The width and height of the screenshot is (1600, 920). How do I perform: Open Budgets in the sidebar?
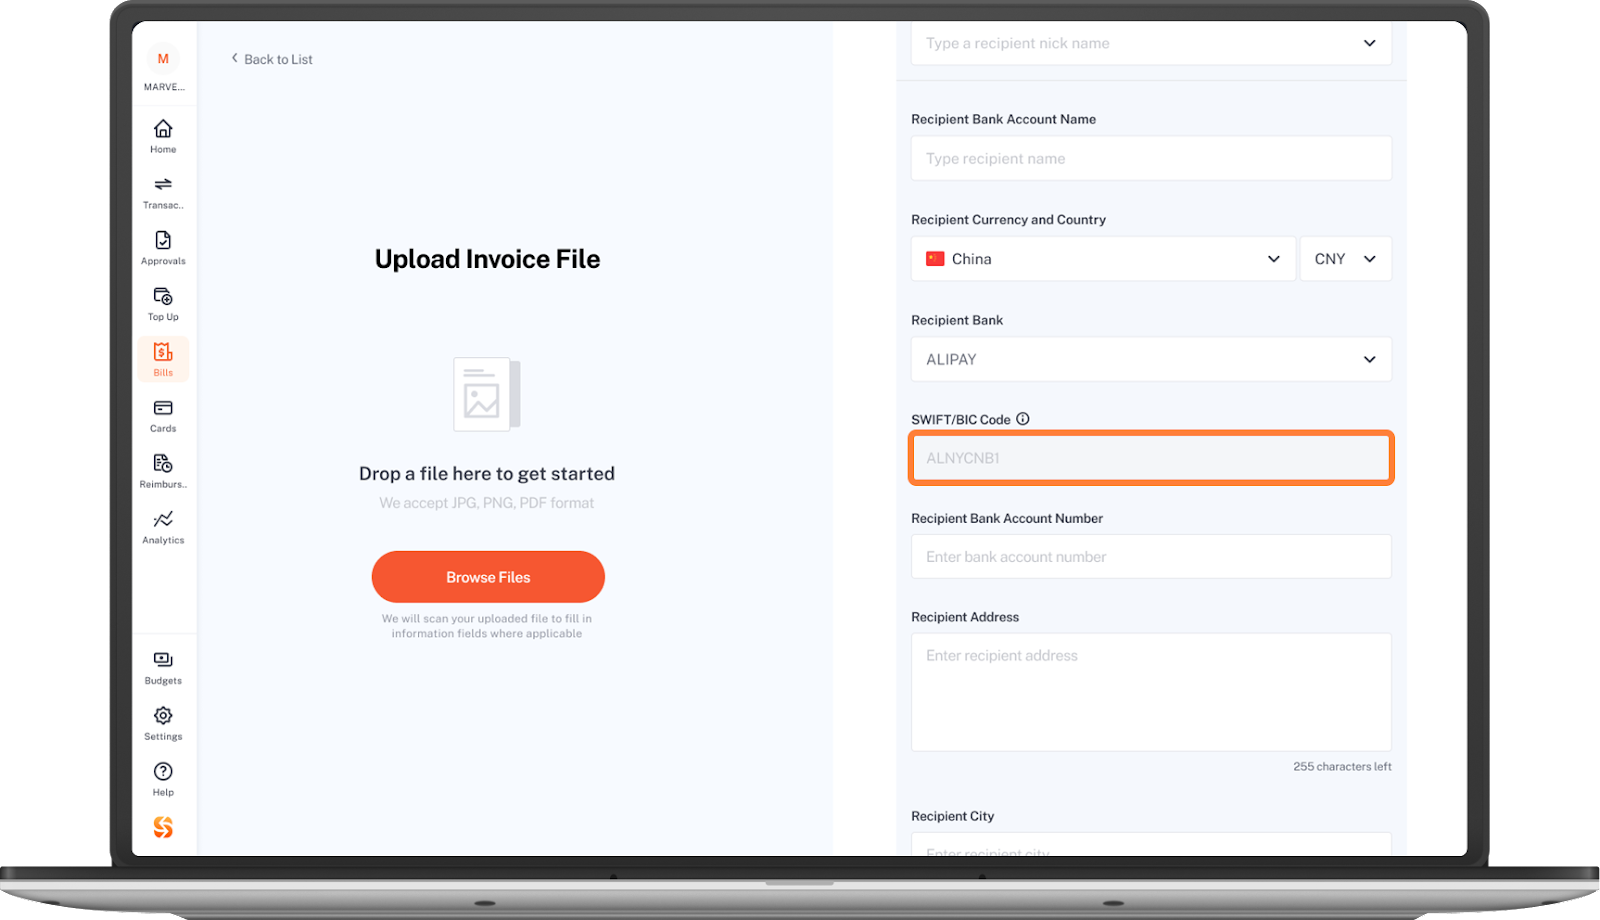pos(163,660)
